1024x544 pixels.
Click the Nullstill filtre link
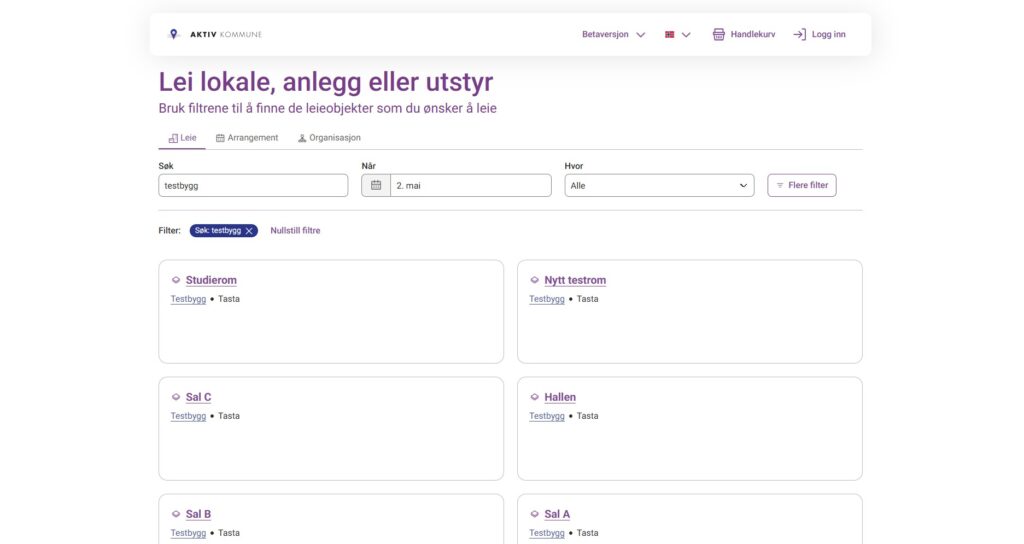[x=295, y=231]
